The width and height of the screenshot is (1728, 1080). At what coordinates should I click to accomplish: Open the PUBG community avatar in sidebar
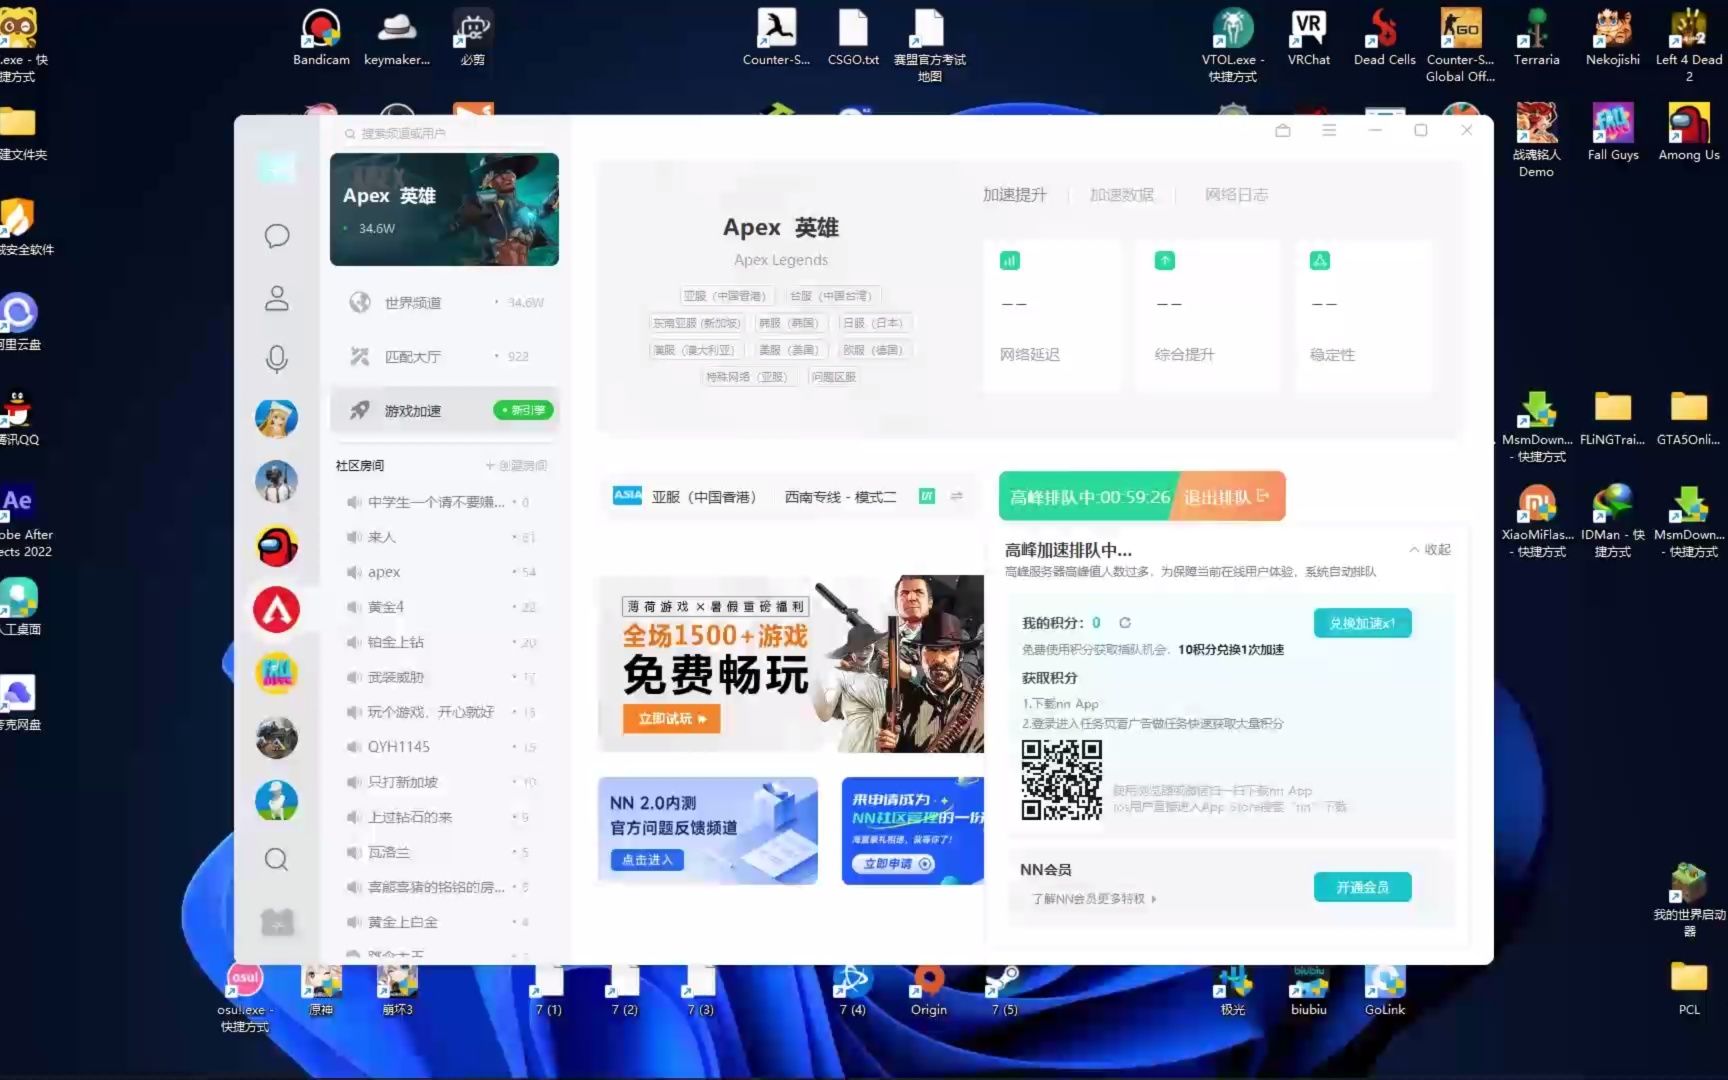coord(277,481)
